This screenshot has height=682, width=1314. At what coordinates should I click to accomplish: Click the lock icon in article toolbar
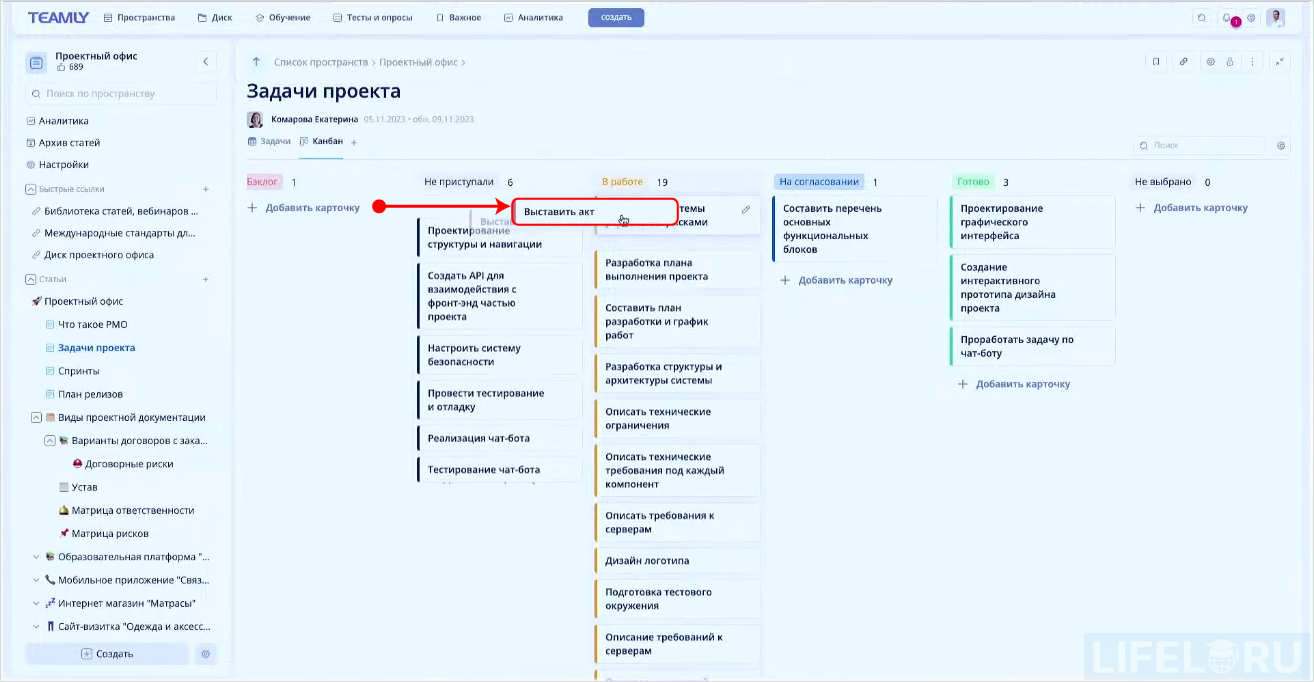(1229, 62)
